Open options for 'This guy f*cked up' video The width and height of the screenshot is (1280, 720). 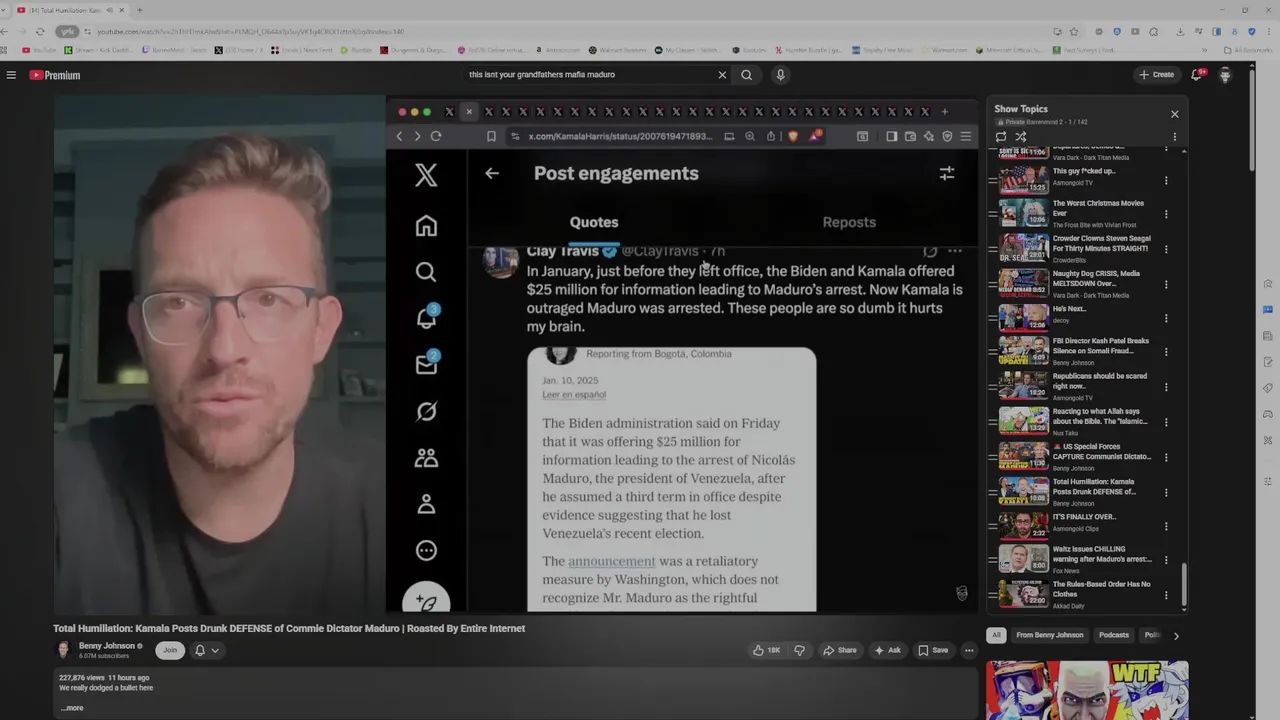coord(1166,181)
